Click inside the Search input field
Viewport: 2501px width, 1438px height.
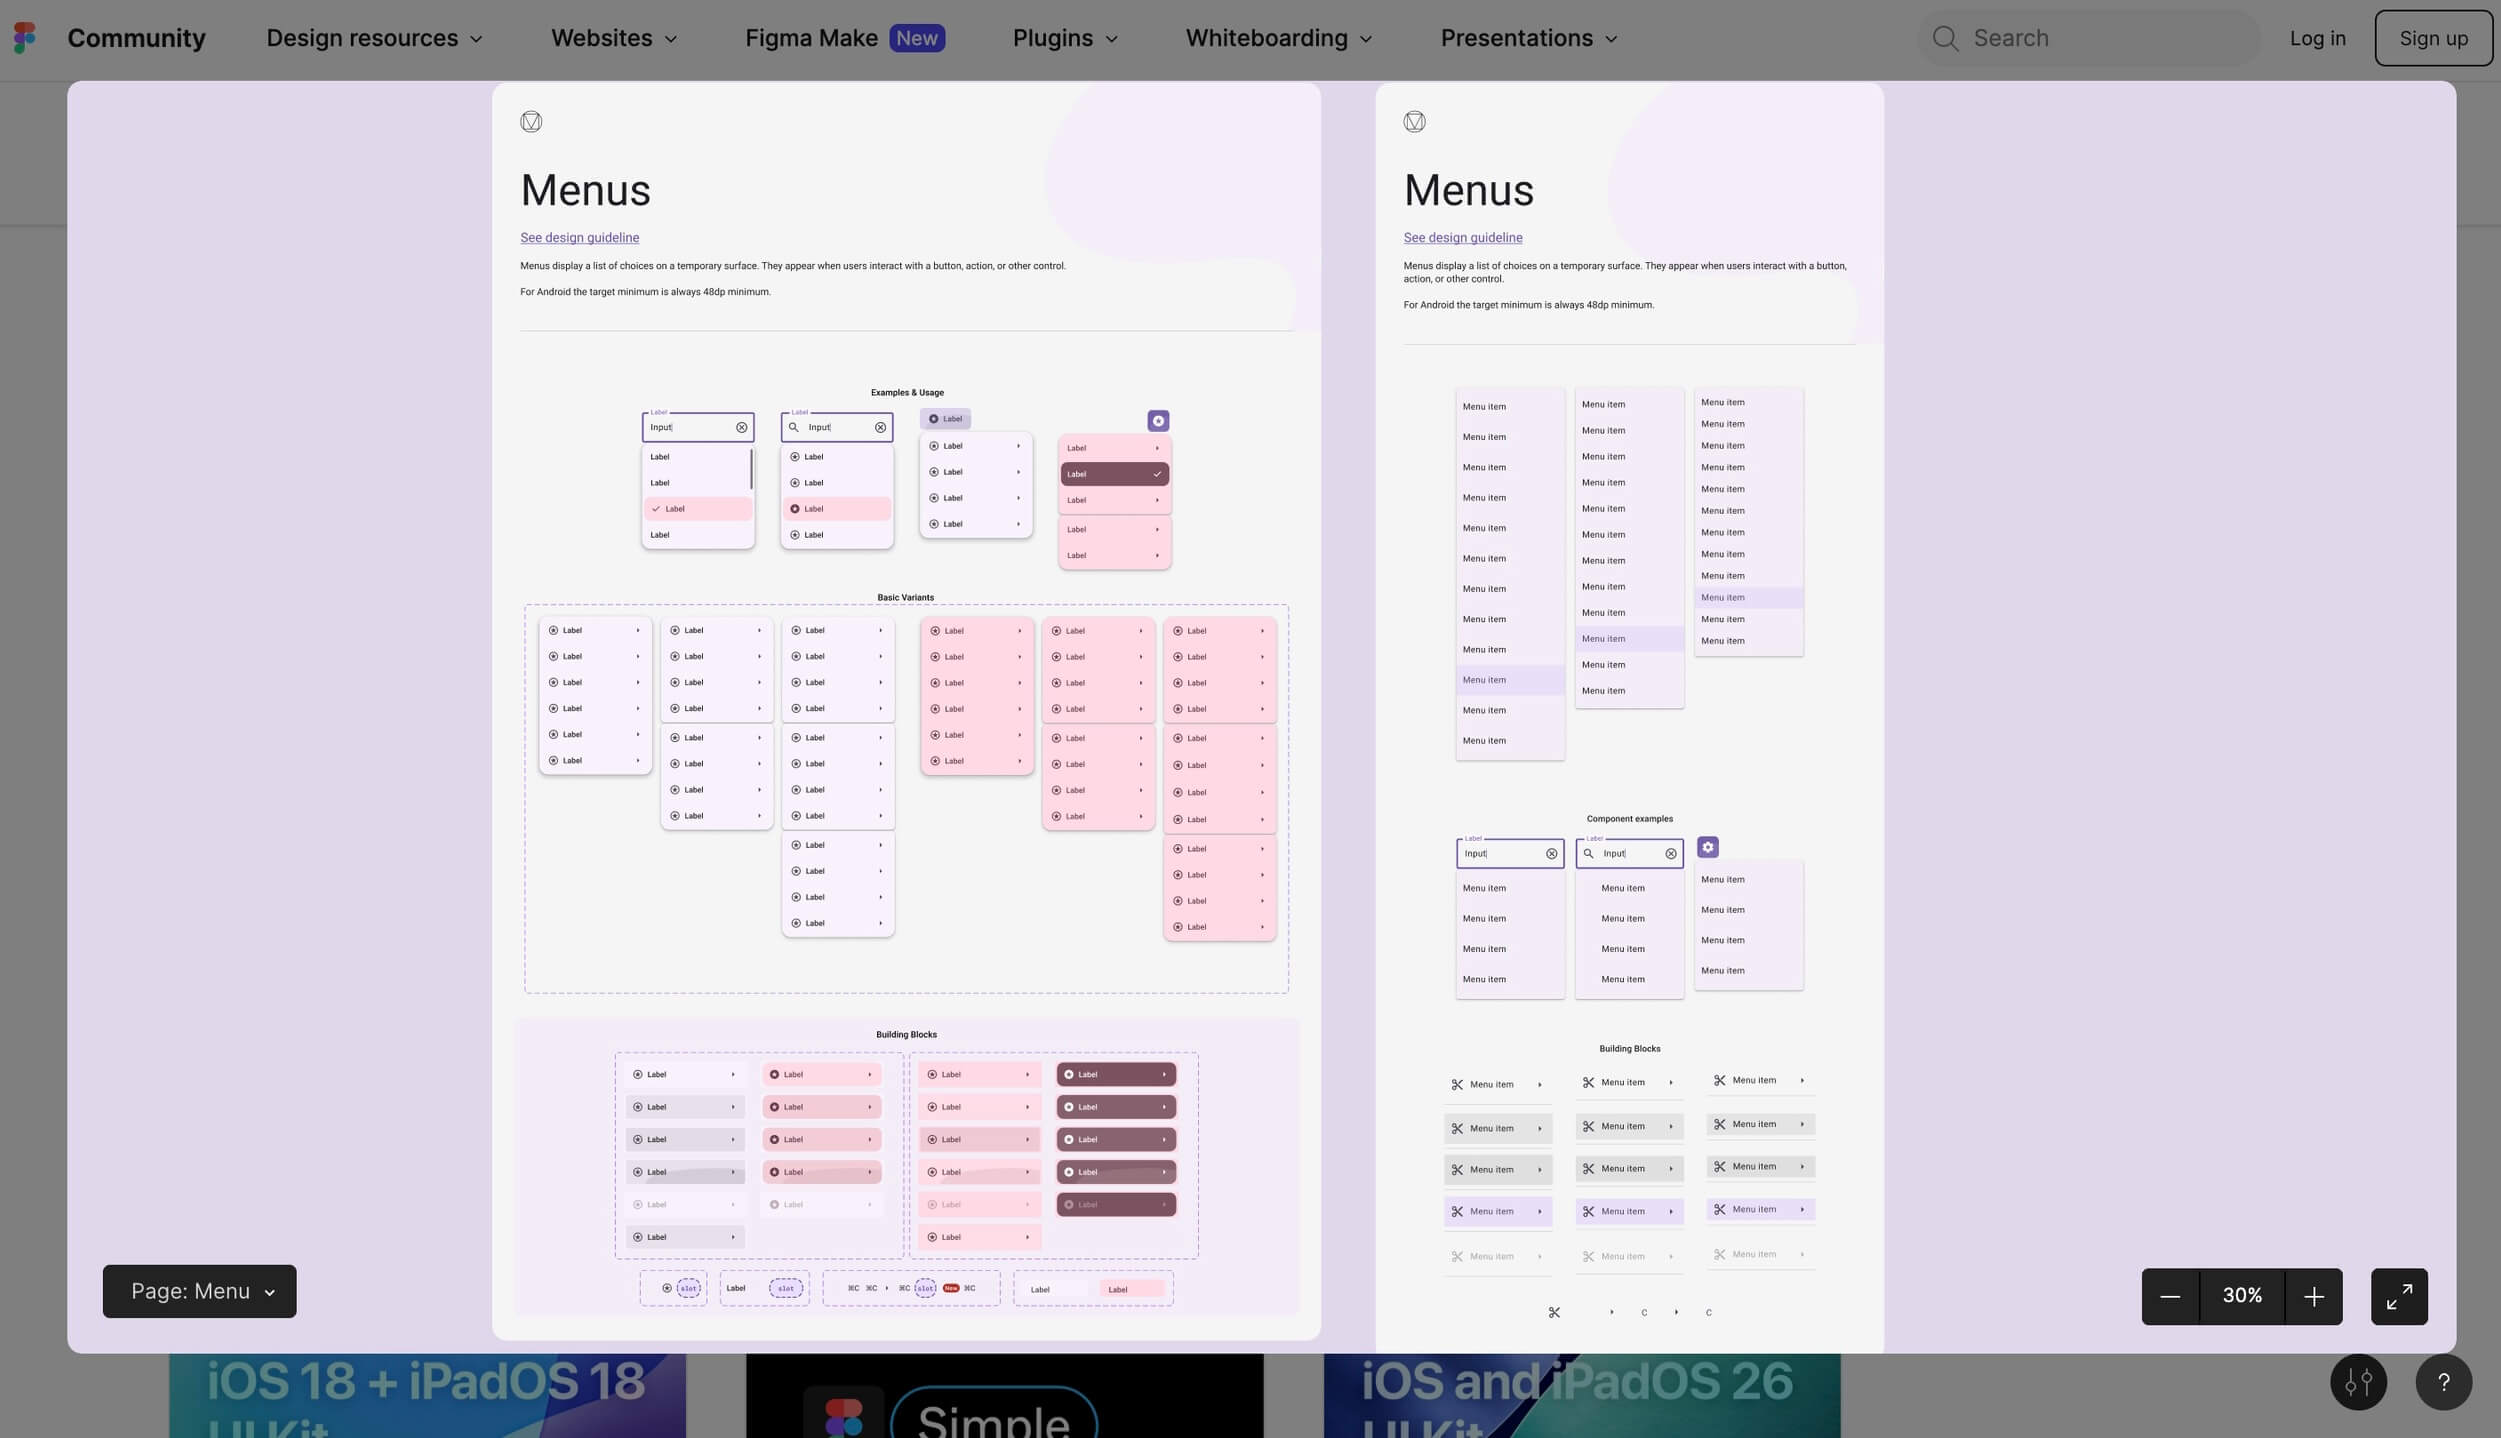point(2100,38)
